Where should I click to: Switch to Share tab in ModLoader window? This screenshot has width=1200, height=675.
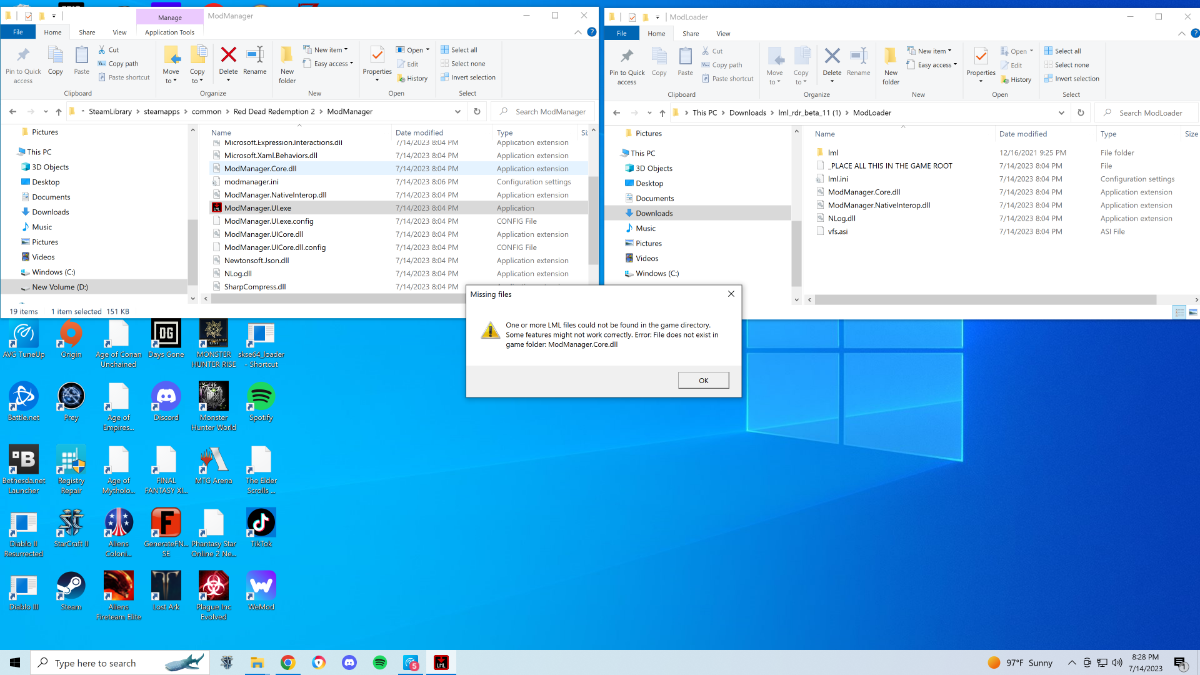pyautogui.click(x=691, y=33)
